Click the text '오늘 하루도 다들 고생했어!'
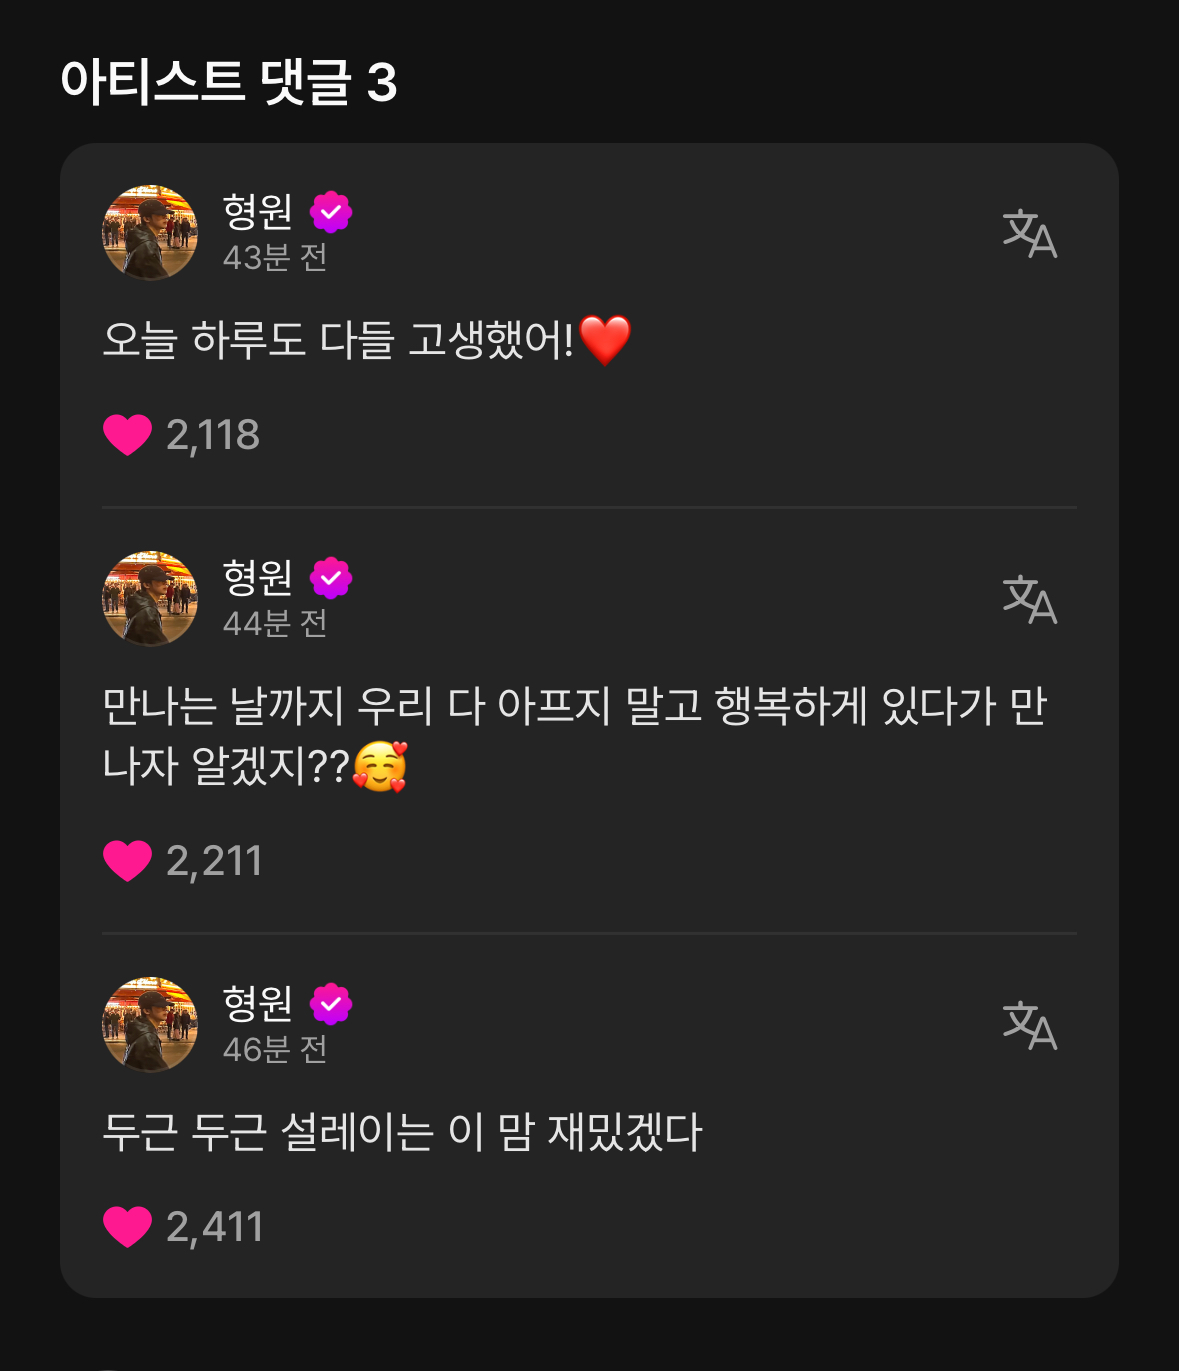Image resolution: width=1179 pixels, height=1371 pixels. click(340, 341)
